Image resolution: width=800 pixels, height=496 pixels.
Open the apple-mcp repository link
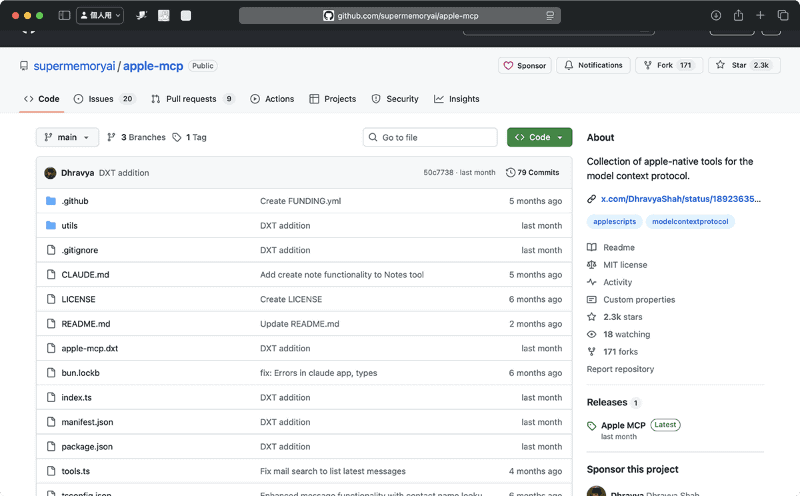(x=153, y=66)
